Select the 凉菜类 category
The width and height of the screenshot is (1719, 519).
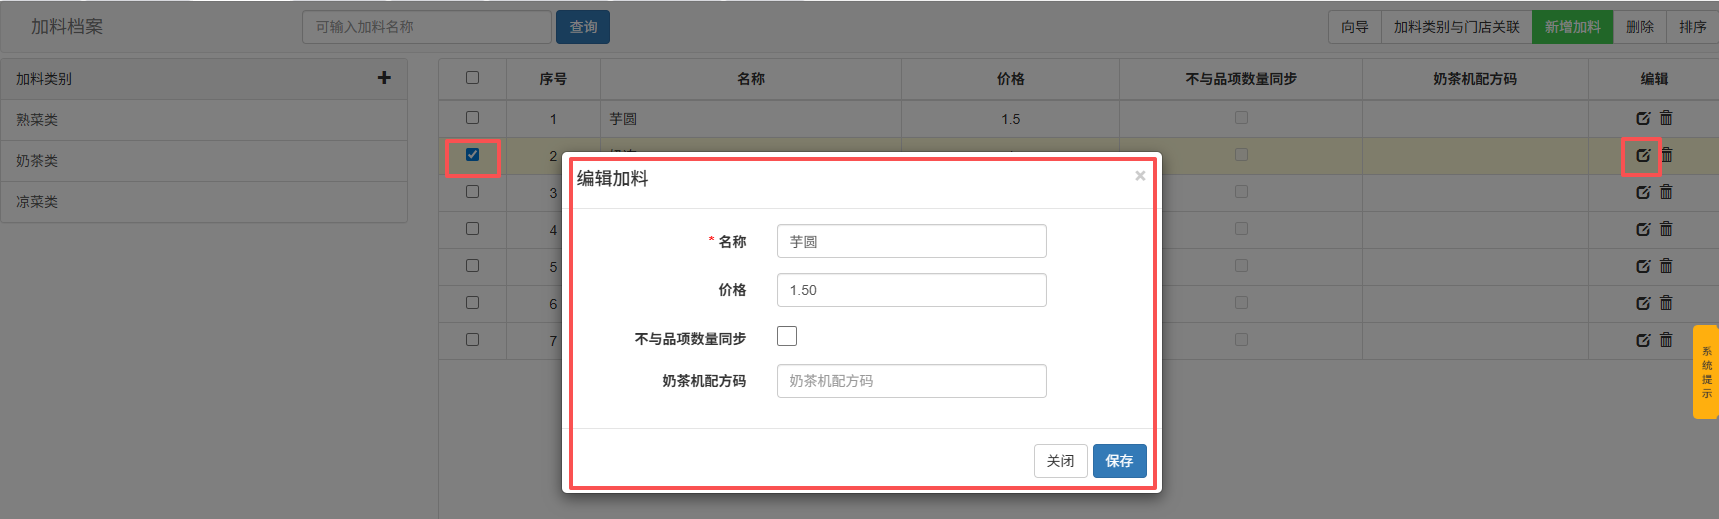[37, 202]
